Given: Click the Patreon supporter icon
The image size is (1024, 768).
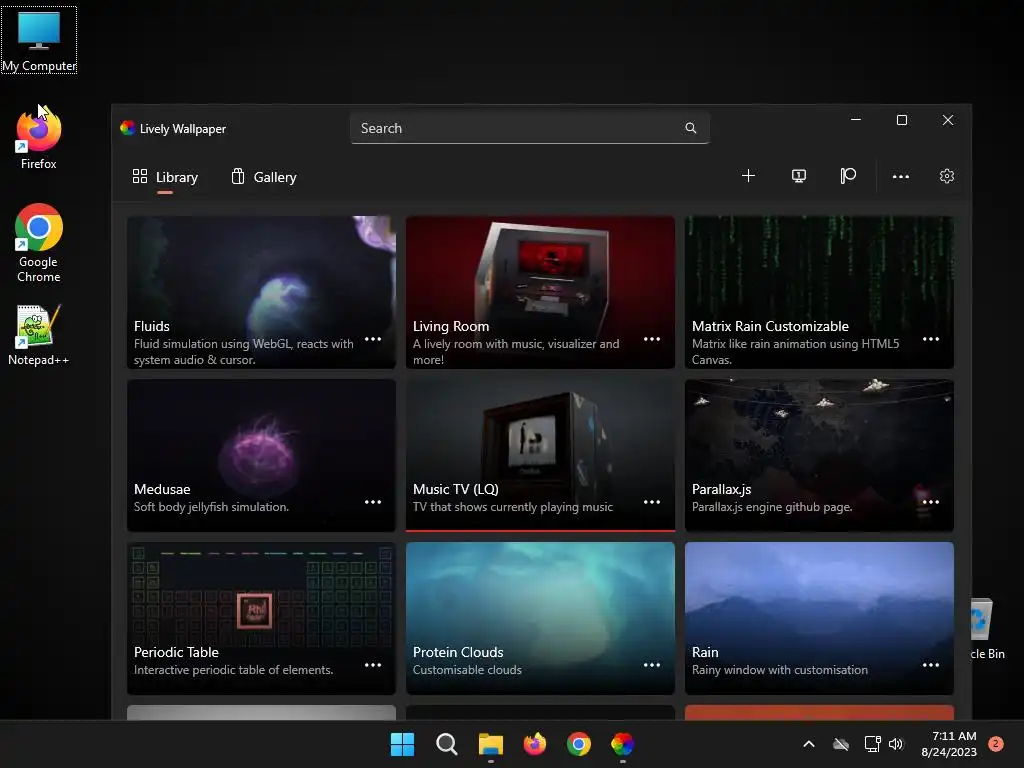Looking at the screenshot, I should (x=848, y=176).
